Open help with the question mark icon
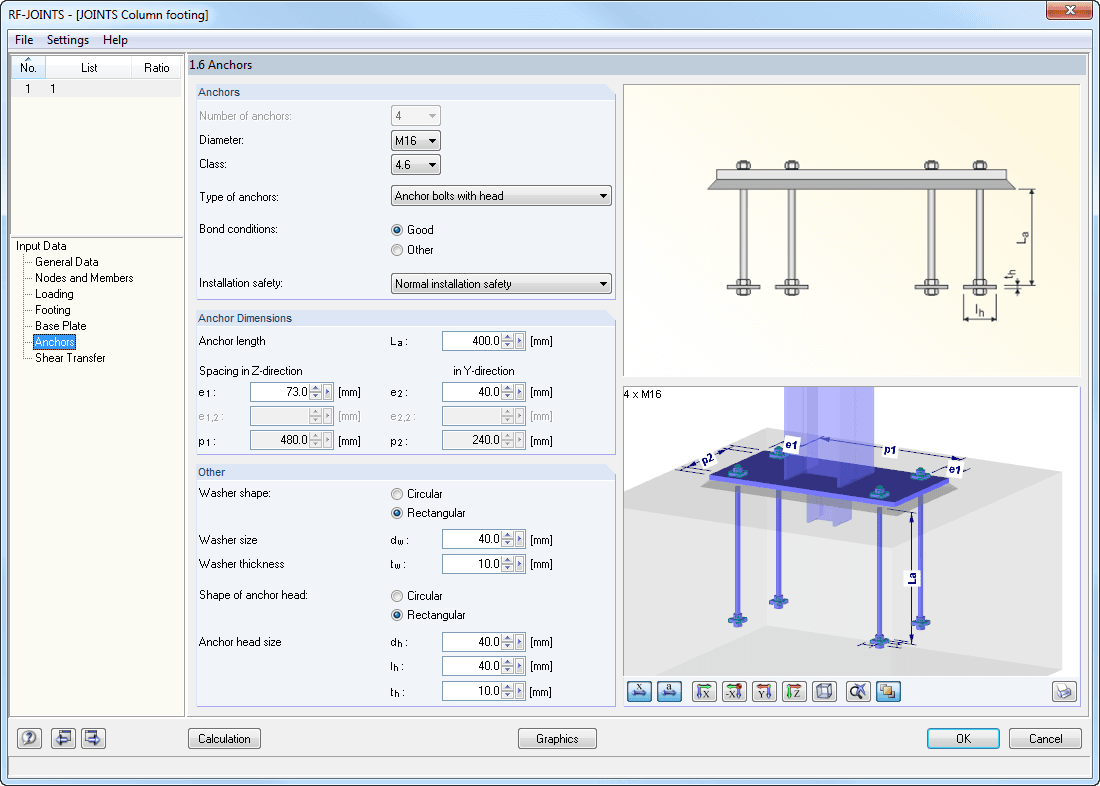1100x786 pixels. point(29,738)
